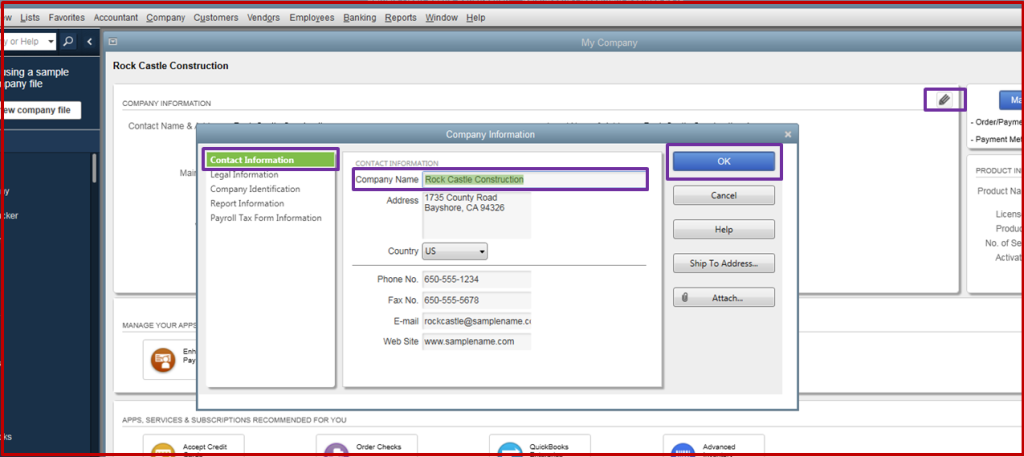
Task: Open the Window menu
Action: point(441,18)
